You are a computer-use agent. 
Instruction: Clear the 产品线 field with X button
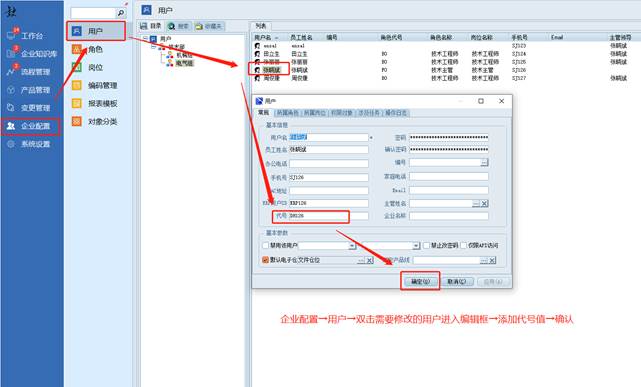pyautogui.click(x=492, y=260)
